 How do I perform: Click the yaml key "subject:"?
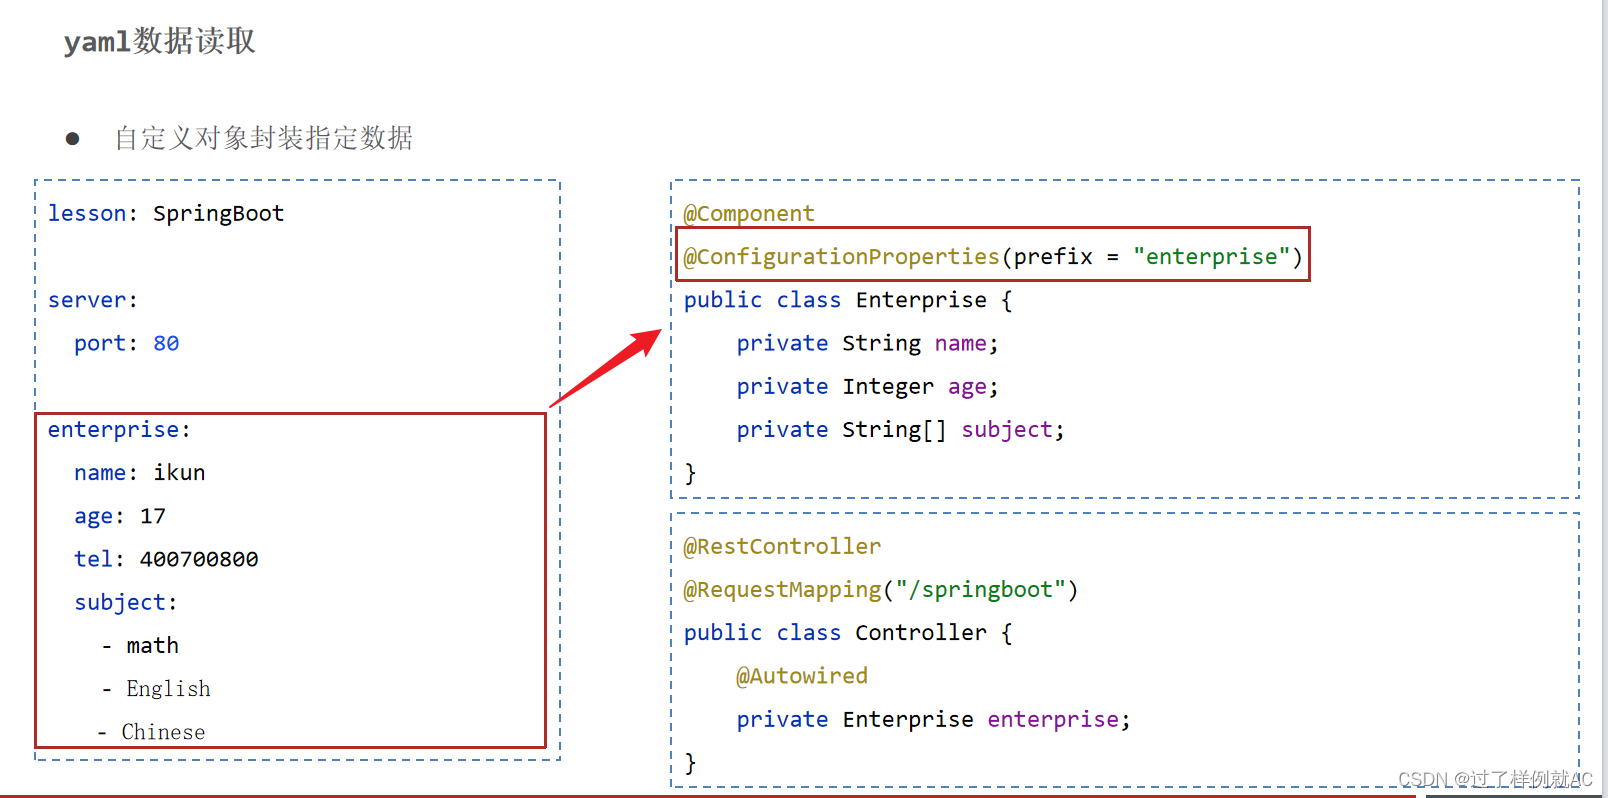[125, 602]
